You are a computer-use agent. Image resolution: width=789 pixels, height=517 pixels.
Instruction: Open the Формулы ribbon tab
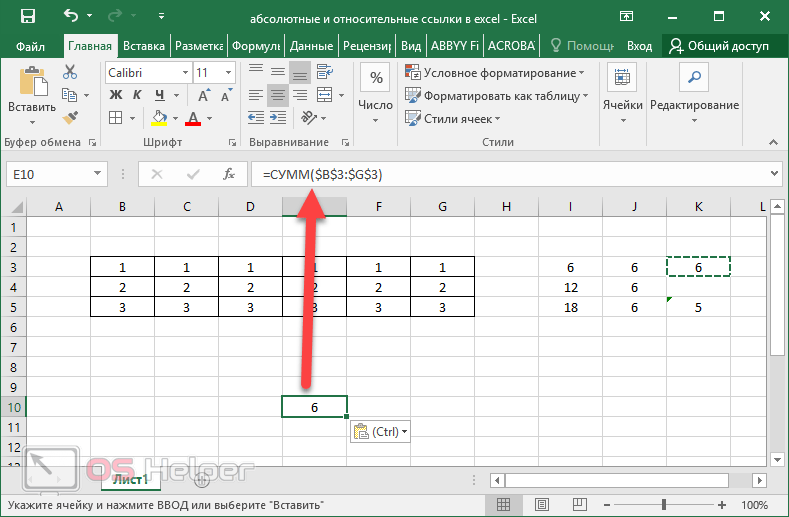pyautogui.click(x=256, y=46)
